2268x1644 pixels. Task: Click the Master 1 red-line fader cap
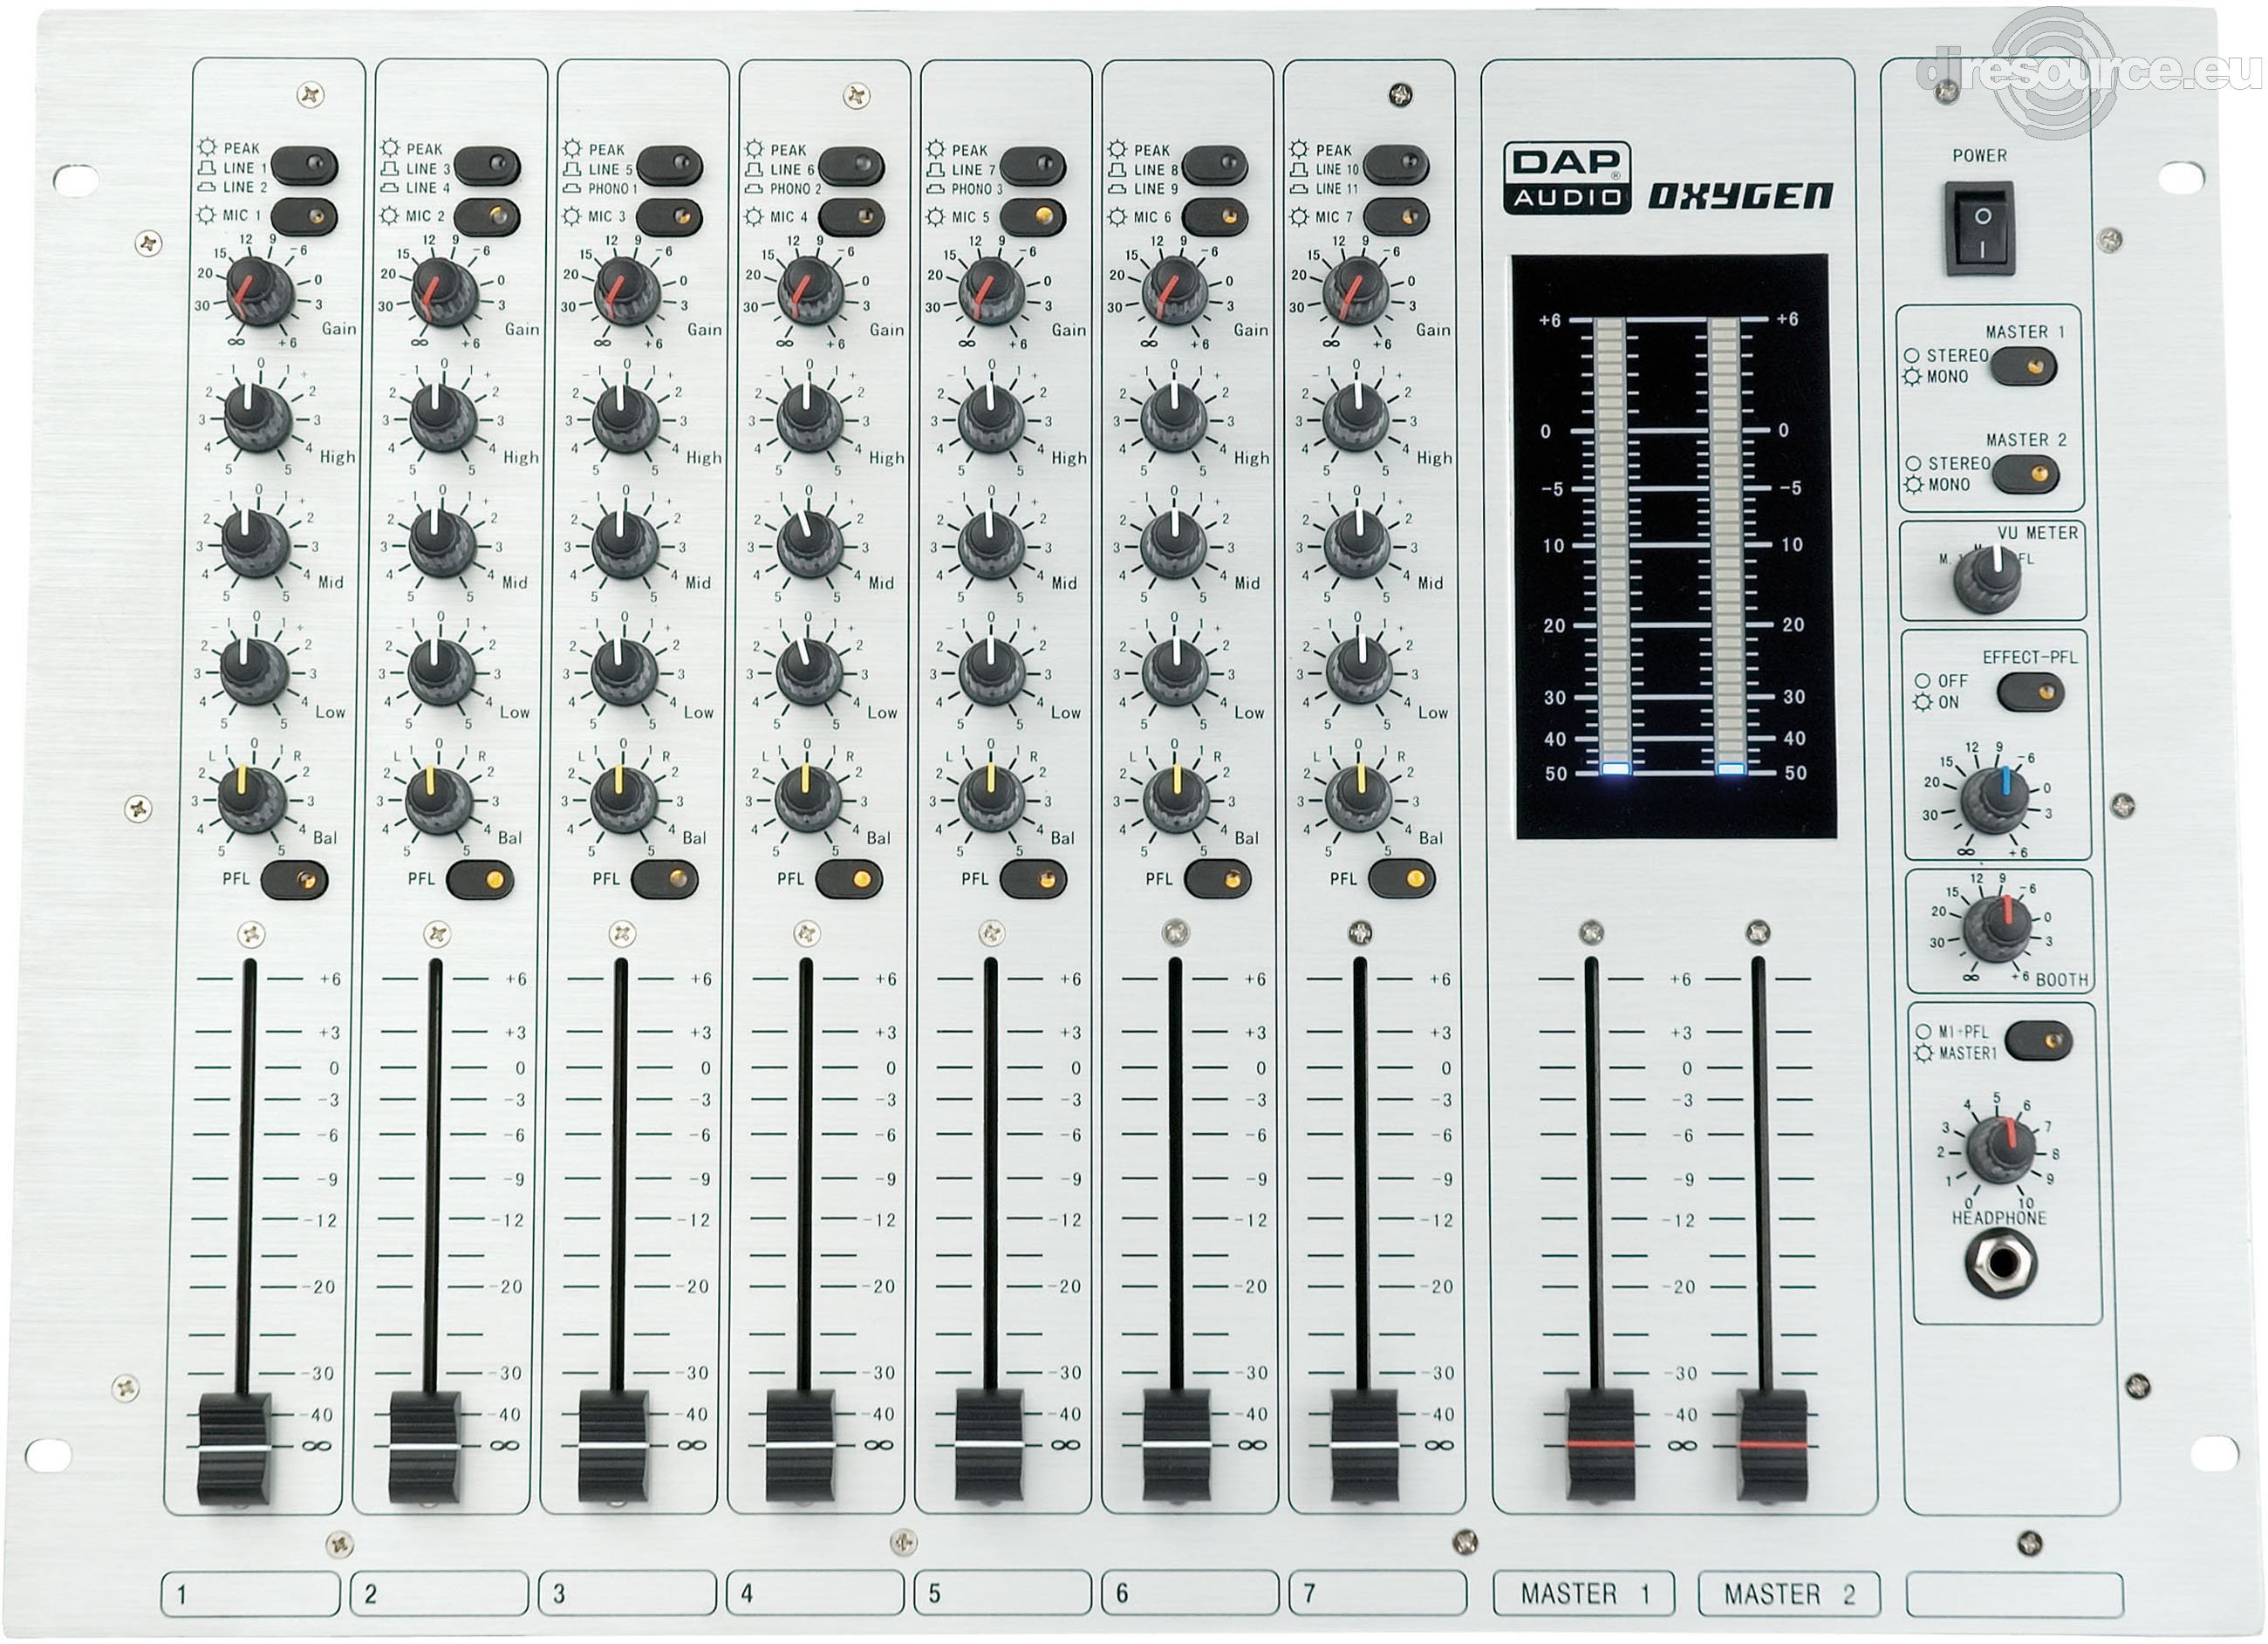[1601, 1444]
